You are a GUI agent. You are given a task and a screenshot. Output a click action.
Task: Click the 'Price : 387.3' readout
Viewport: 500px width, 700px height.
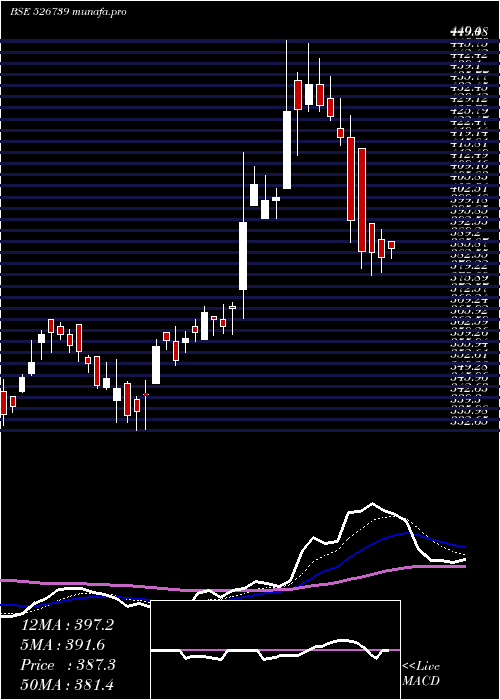point(68,665)
